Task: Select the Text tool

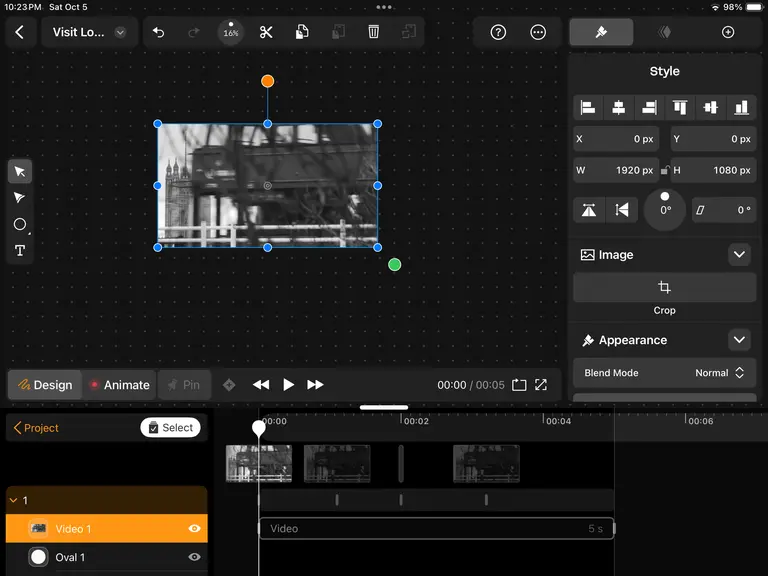Action: tap(20, 251)
